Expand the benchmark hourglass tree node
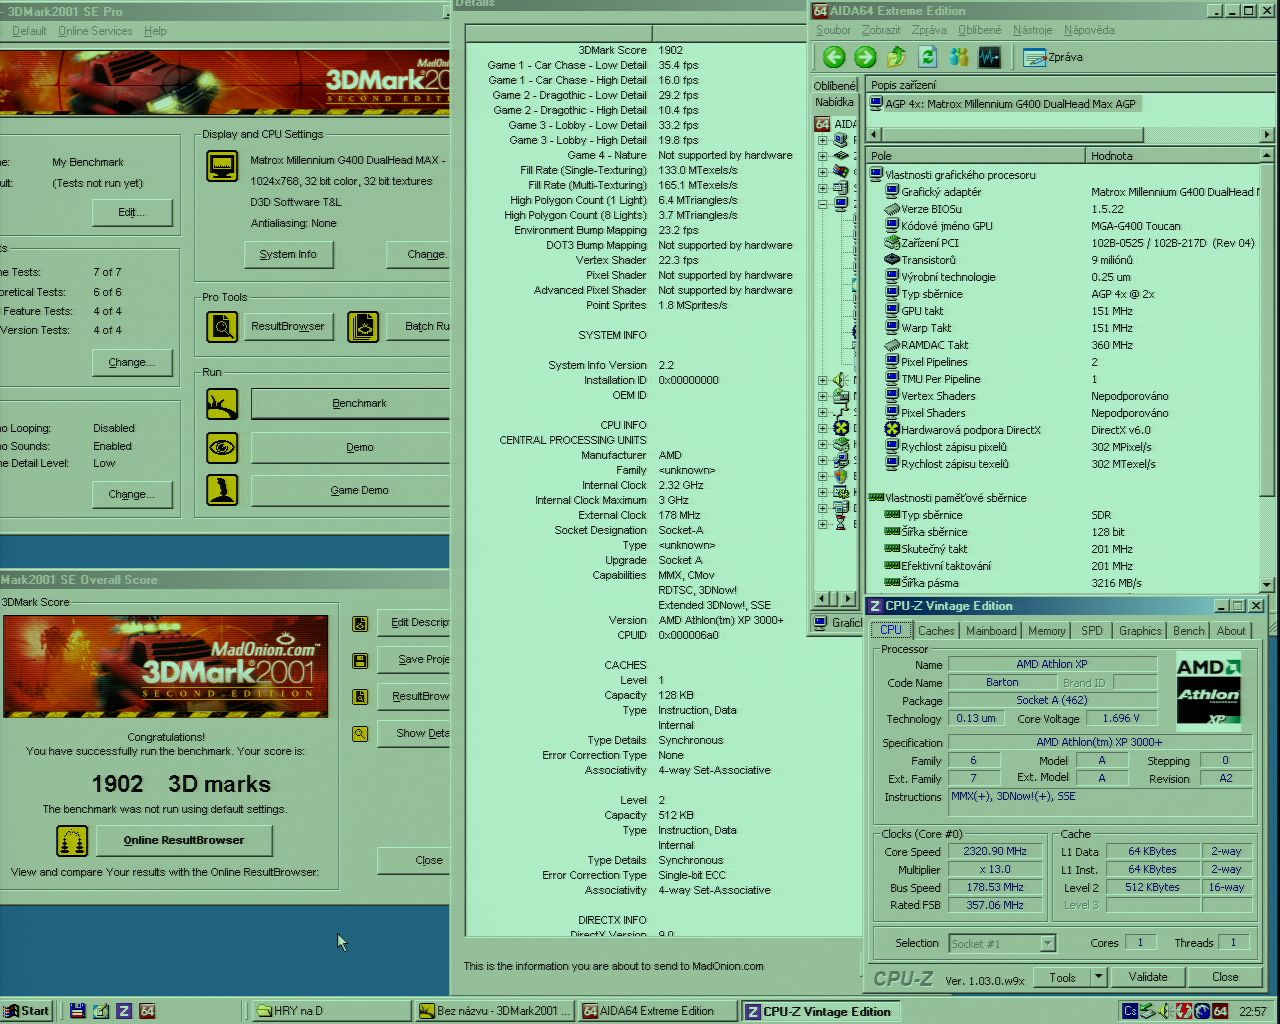 tap(823, 524)
